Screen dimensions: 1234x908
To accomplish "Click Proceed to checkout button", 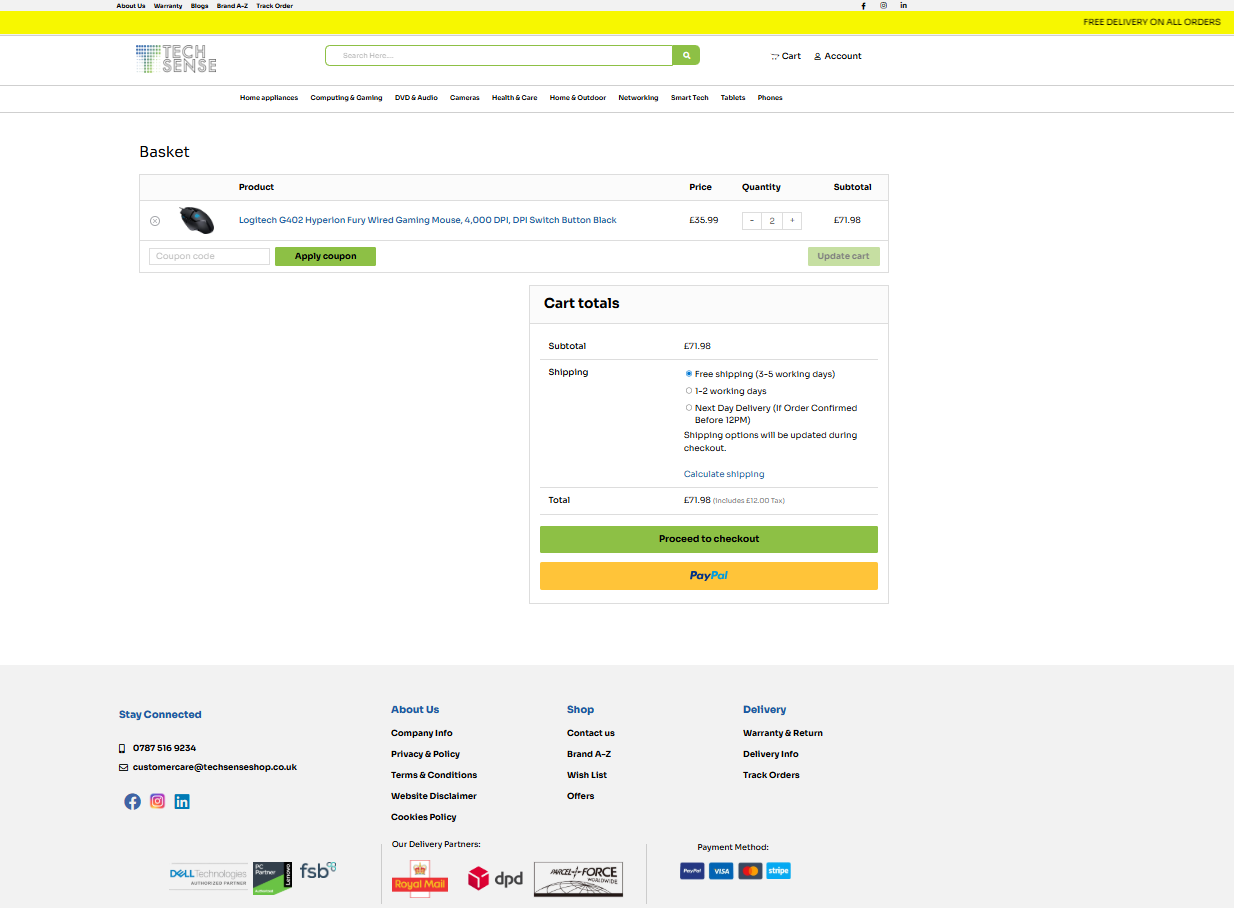I will coord(708,539).
